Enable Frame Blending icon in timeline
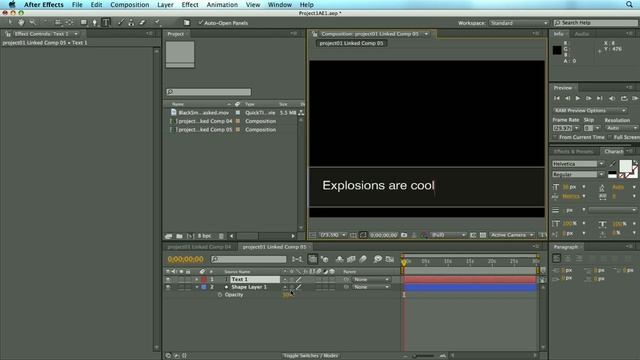Image resolution: width=640 pixels, height=360 pixels. coord(351,259)
